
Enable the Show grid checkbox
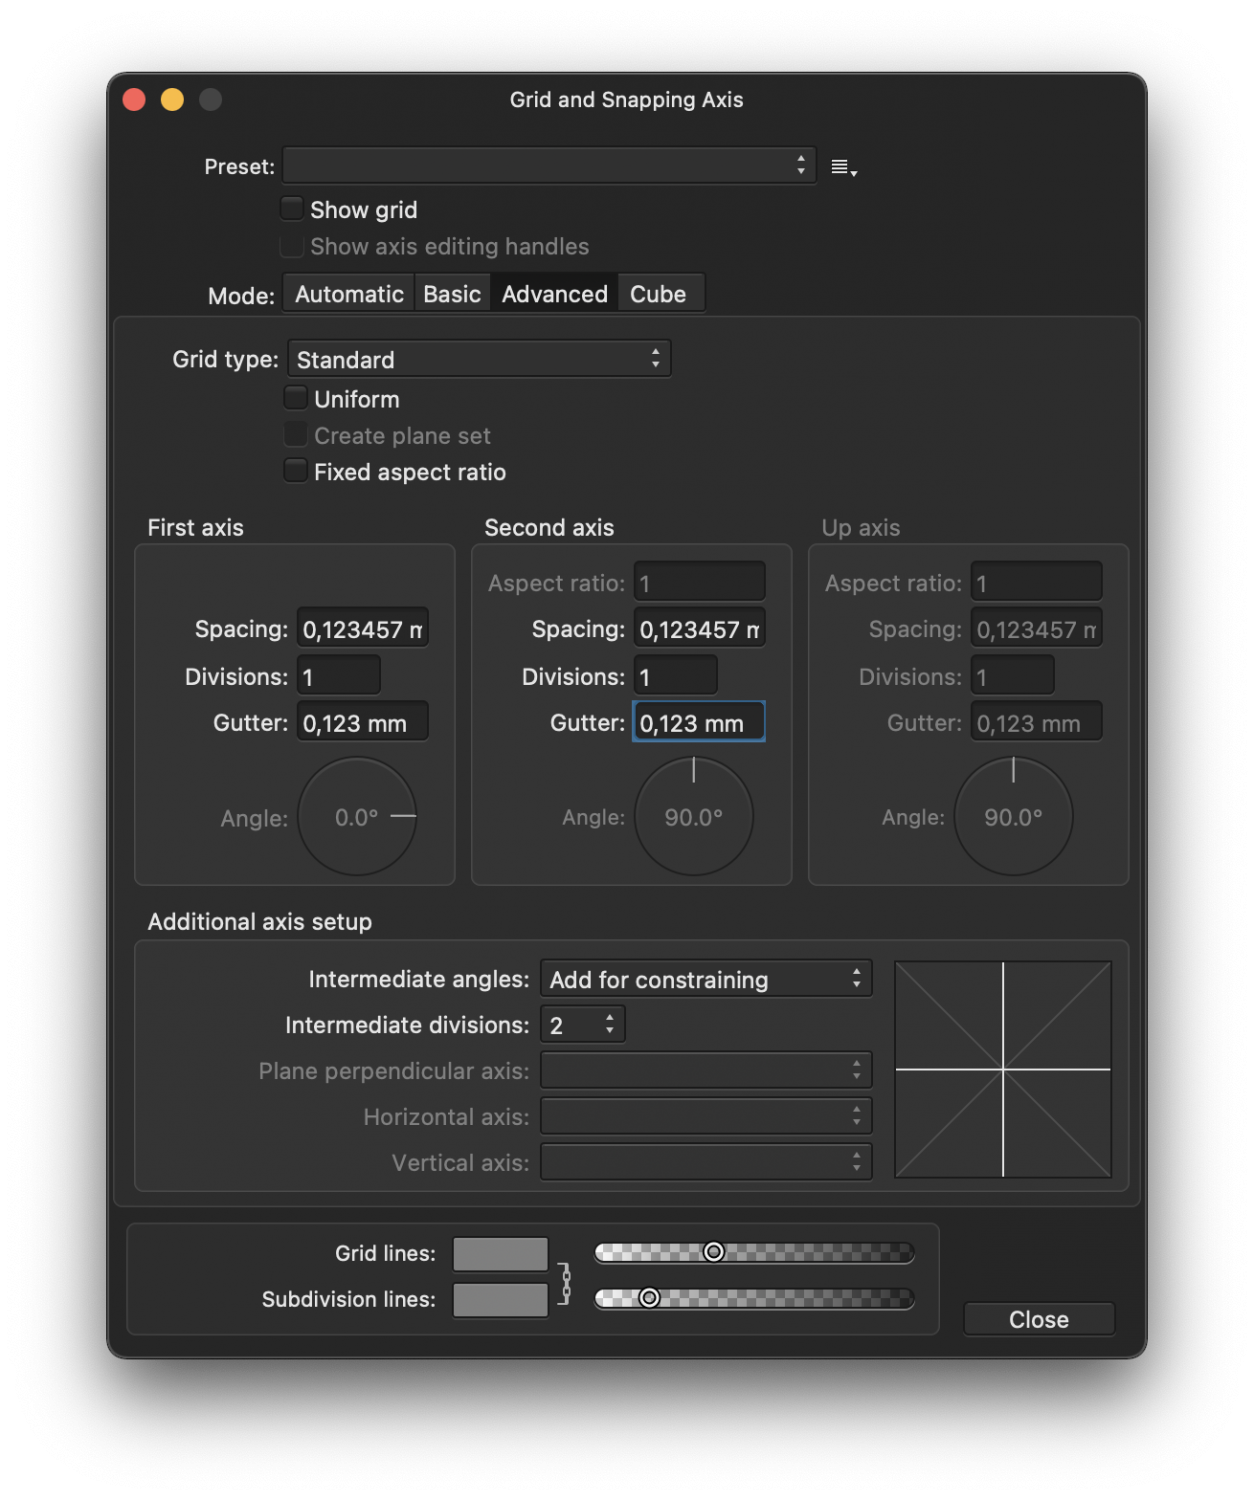[292, 209]
